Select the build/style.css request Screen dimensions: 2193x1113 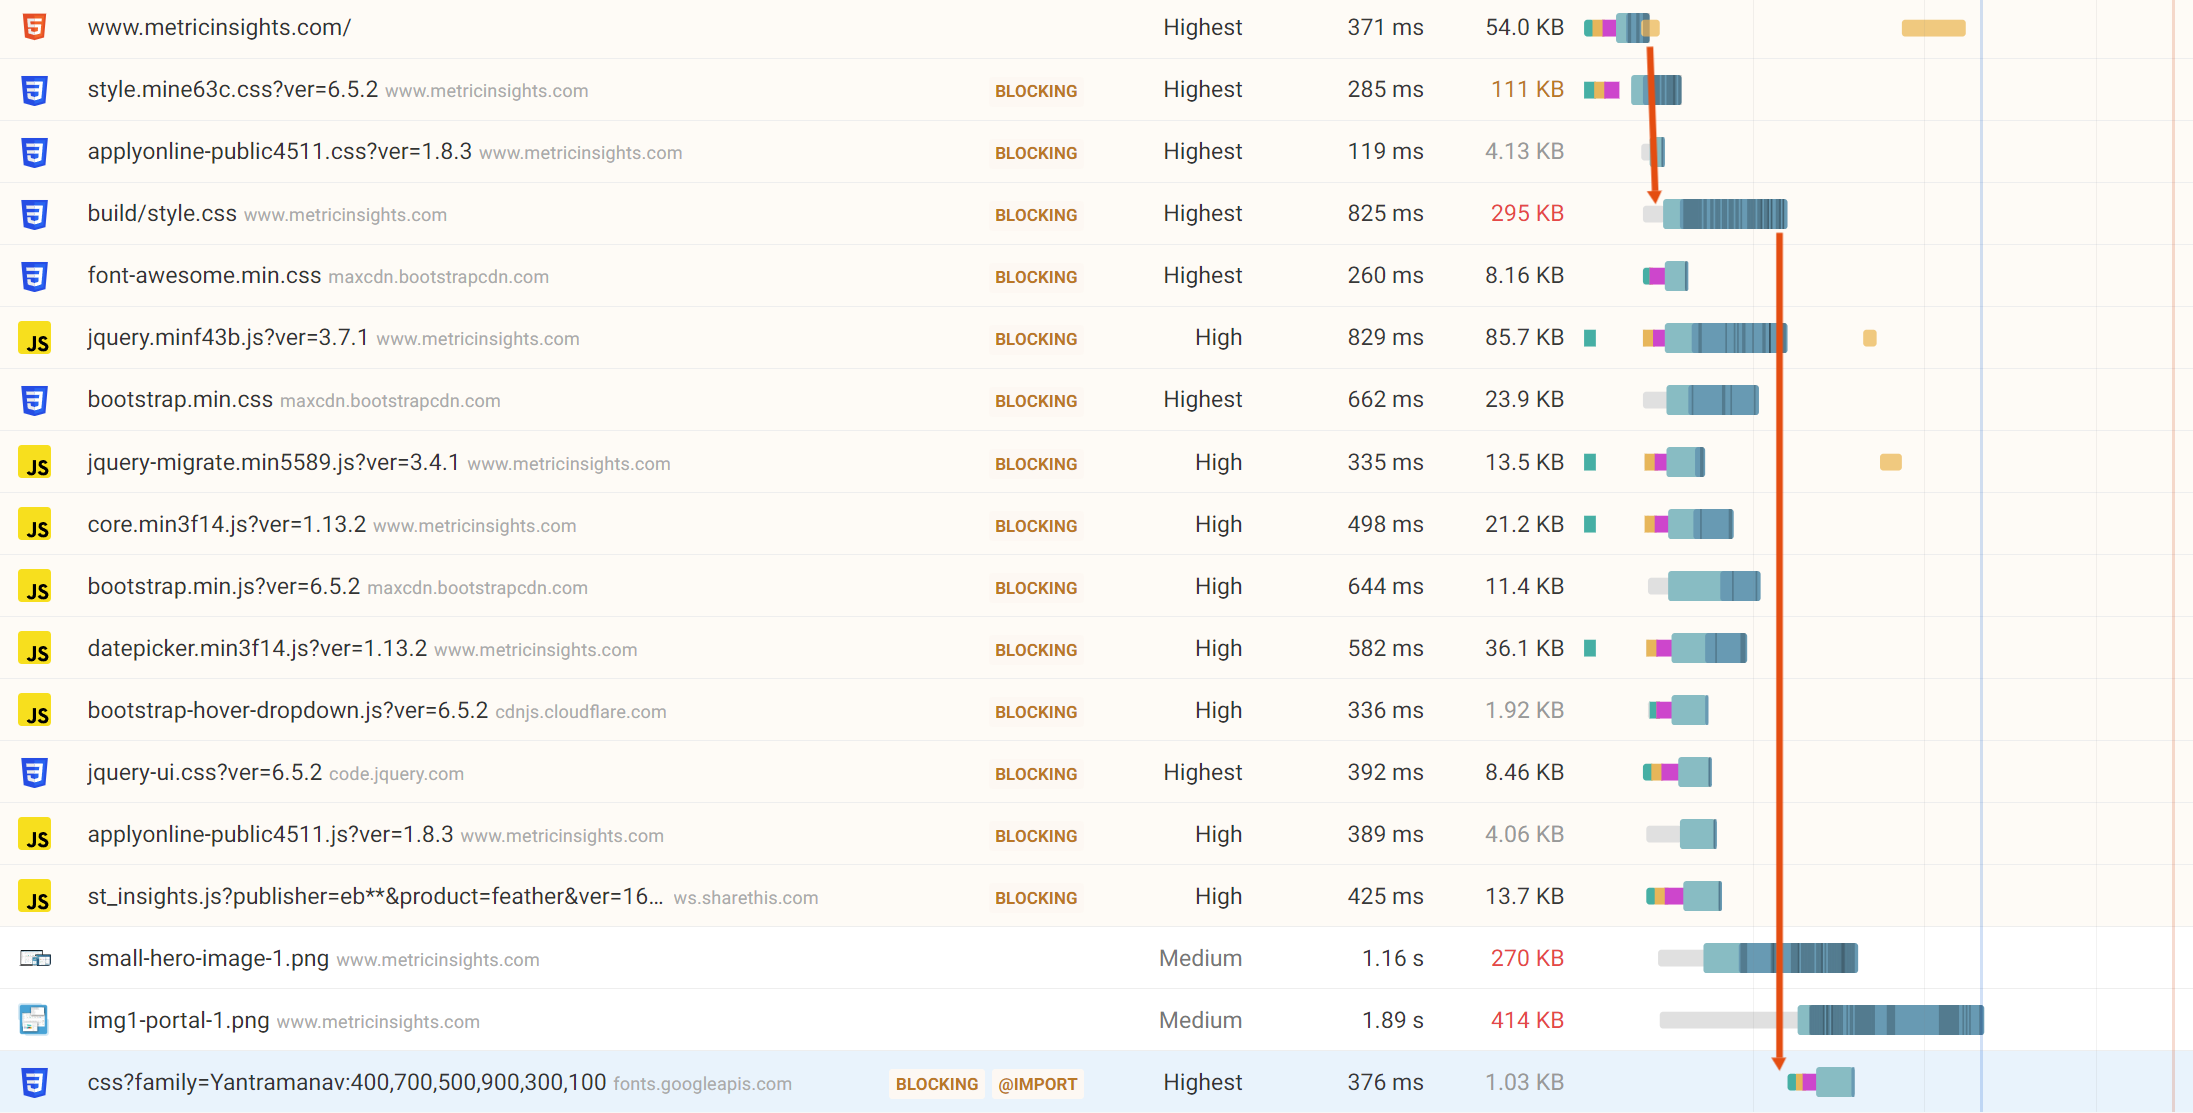click(162, 213)
